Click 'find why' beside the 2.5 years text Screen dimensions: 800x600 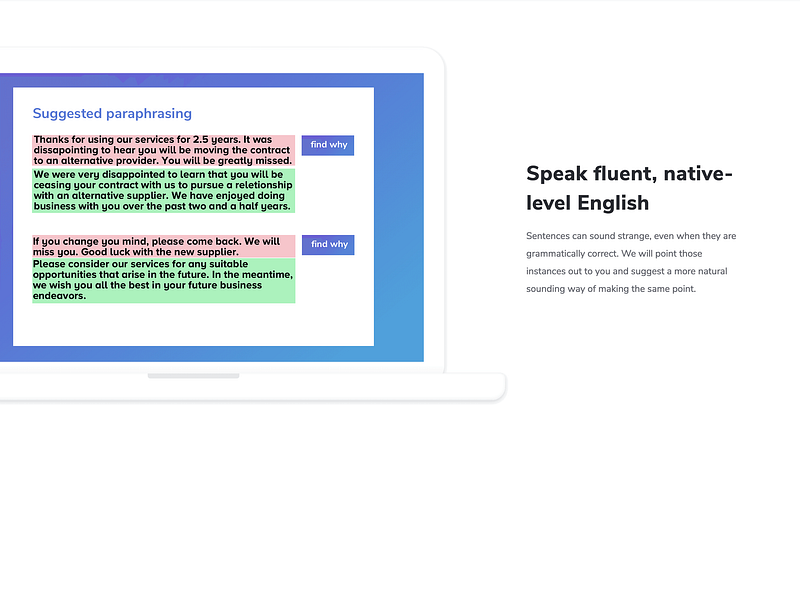(x=328, y=145)
